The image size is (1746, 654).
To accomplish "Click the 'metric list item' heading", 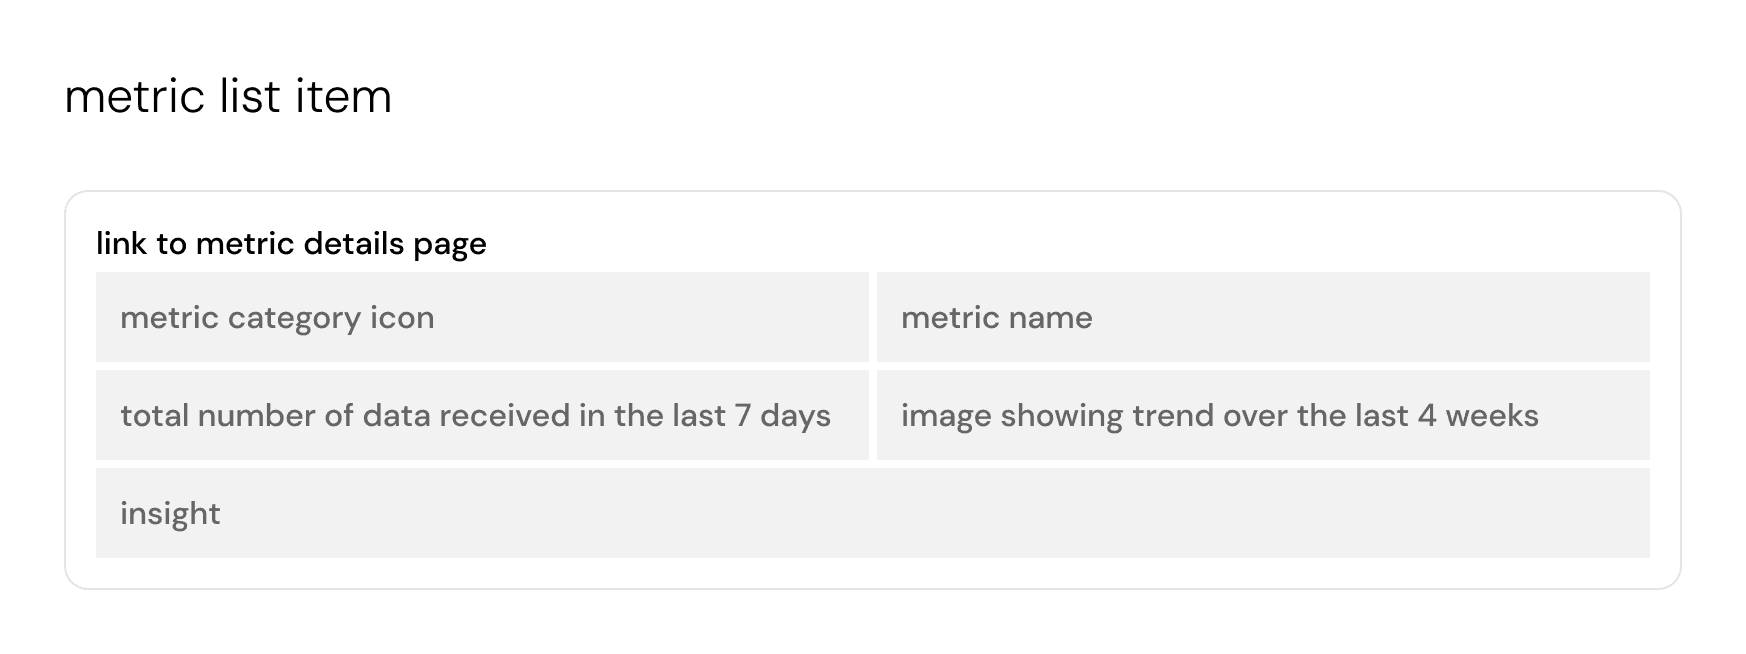I will point(228,97).
